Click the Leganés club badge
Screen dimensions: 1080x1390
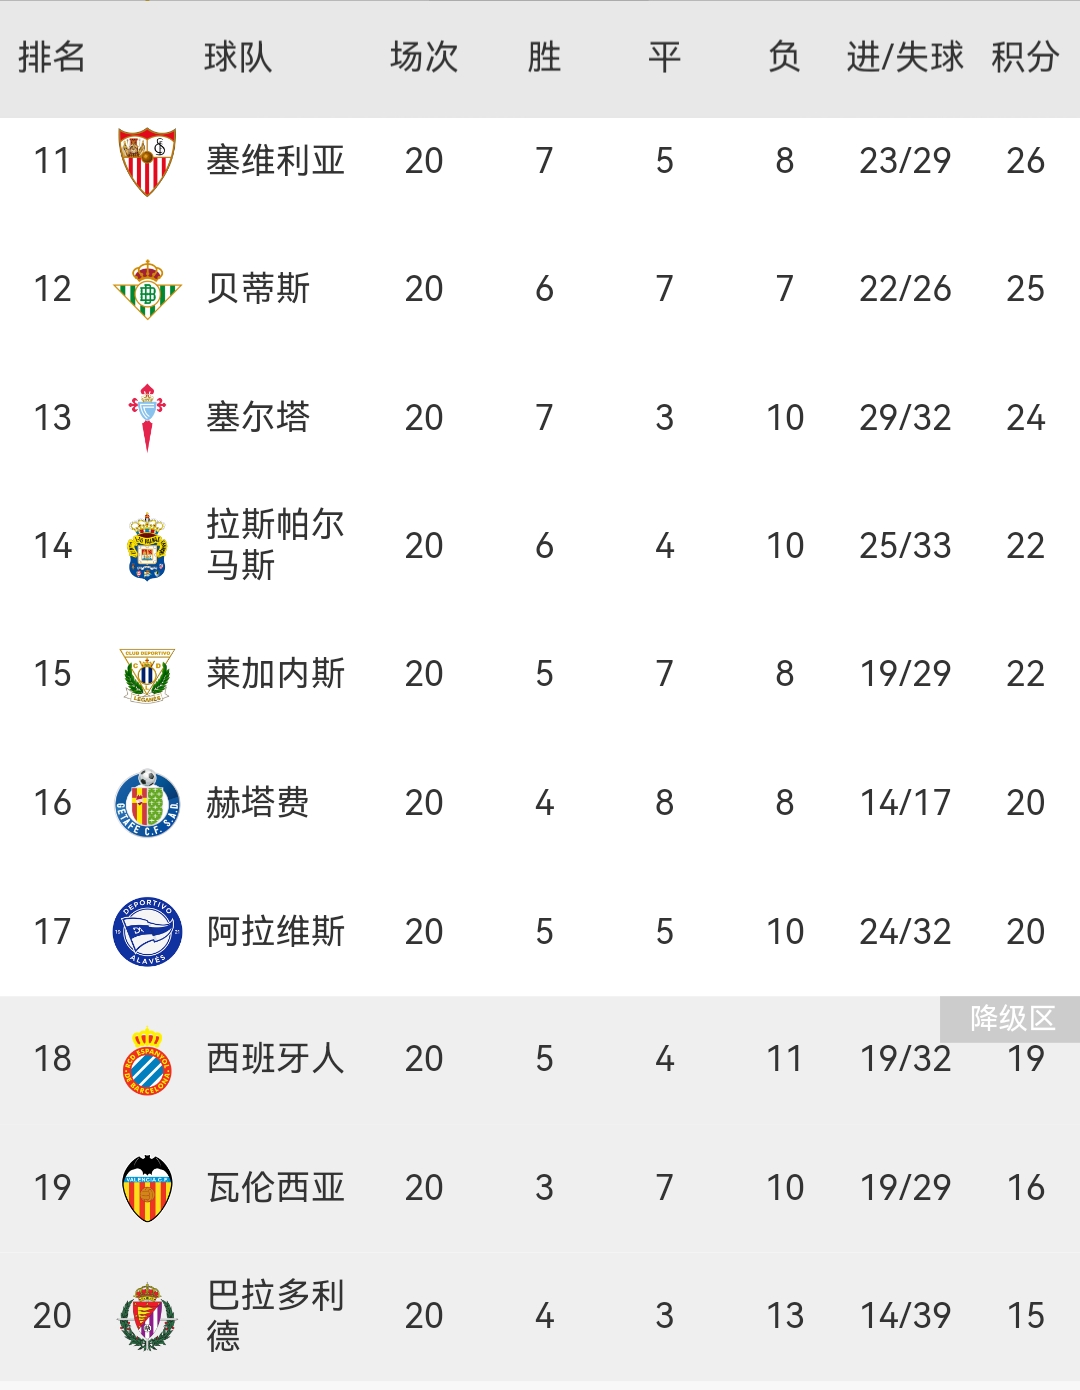(147, 674)
